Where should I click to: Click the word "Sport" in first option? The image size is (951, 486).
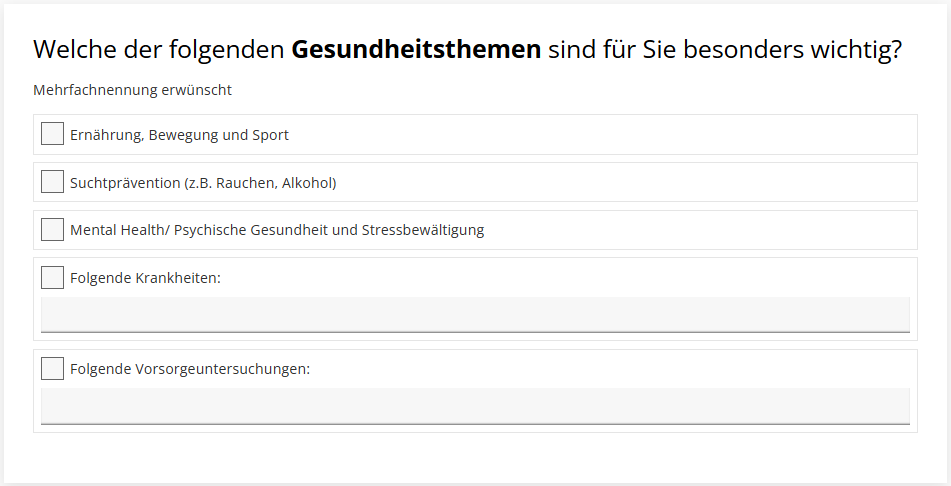pyautogui.click(x=270, y=135)
